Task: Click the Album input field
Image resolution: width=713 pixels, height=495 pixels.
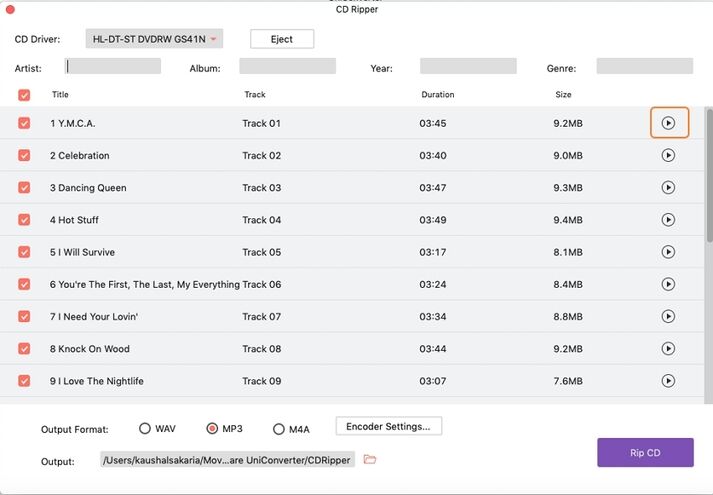Action: (x=287, y=66)
